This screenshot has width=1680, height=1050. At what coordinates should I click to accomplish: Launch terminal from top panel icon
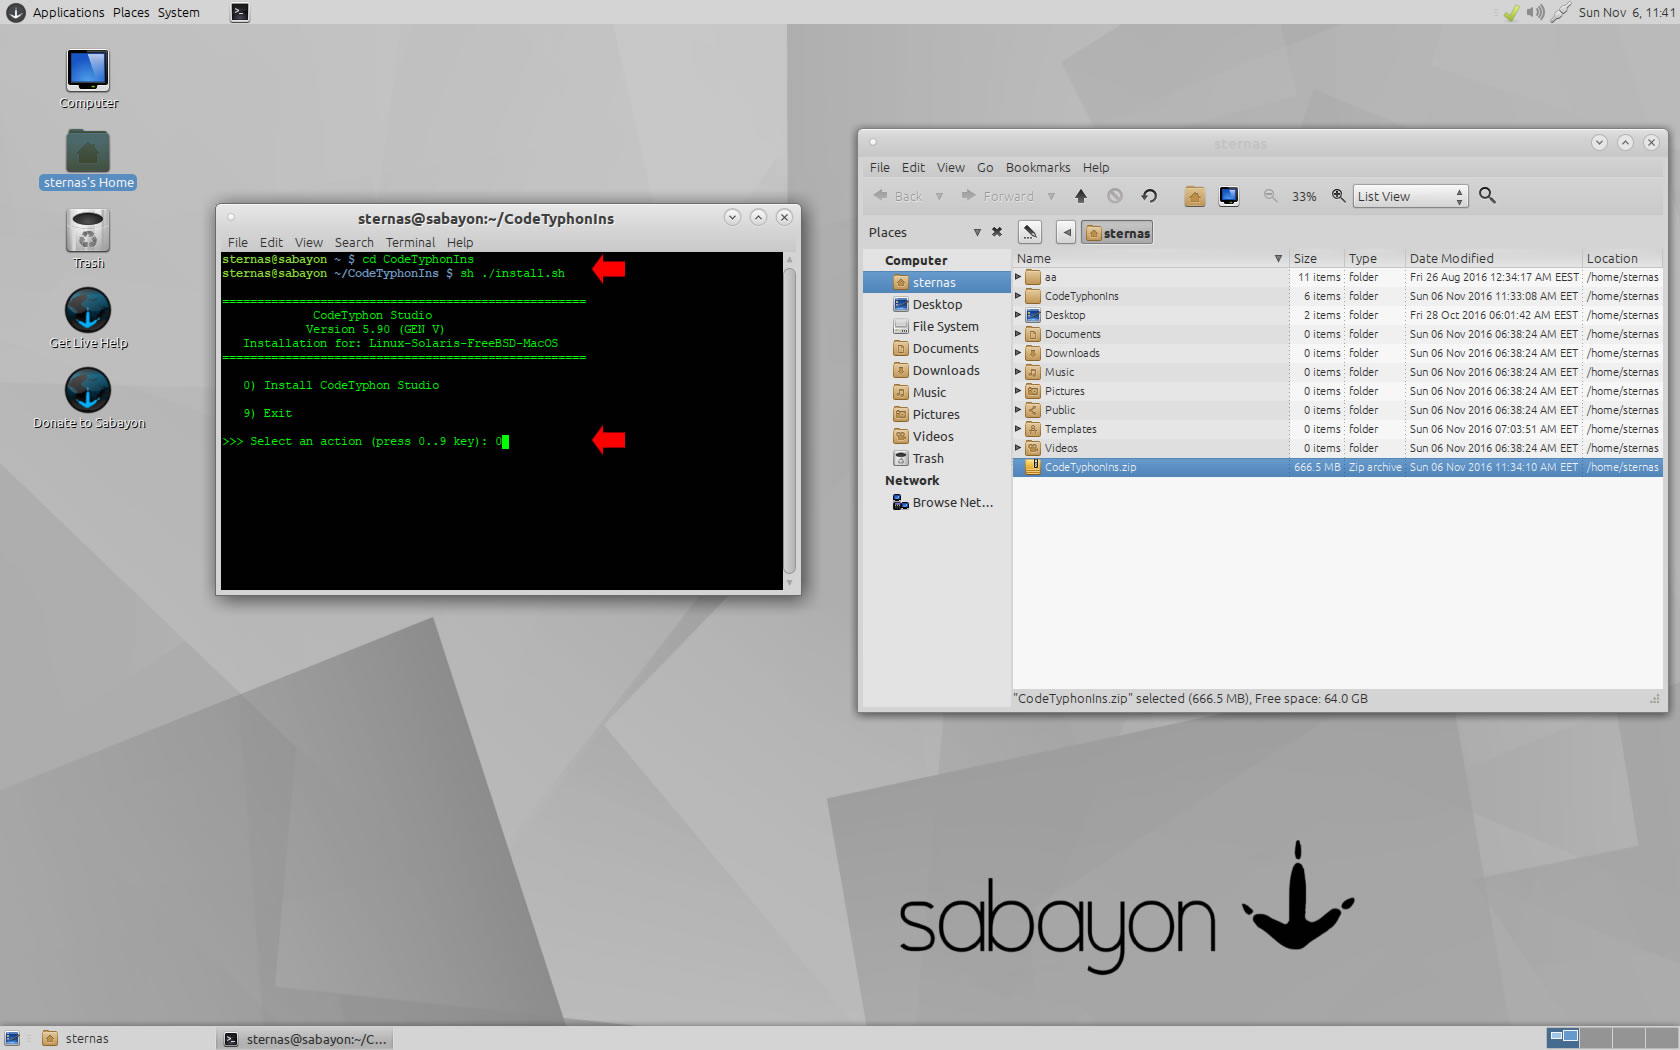(240, 12)
